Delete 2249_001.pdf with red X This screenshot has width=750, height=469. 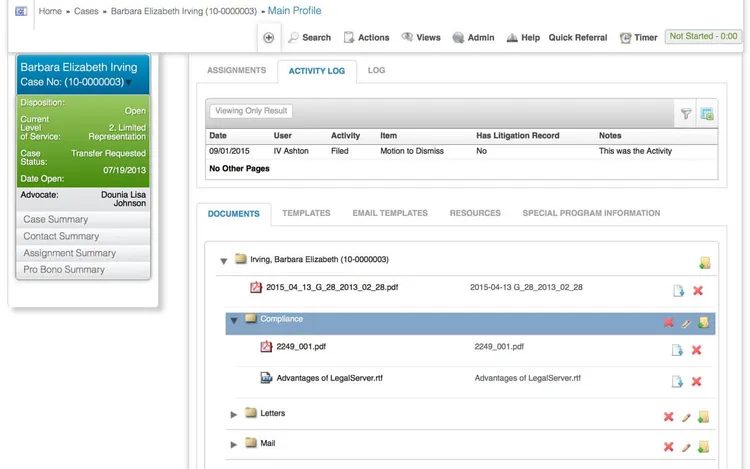click(696, 350)
